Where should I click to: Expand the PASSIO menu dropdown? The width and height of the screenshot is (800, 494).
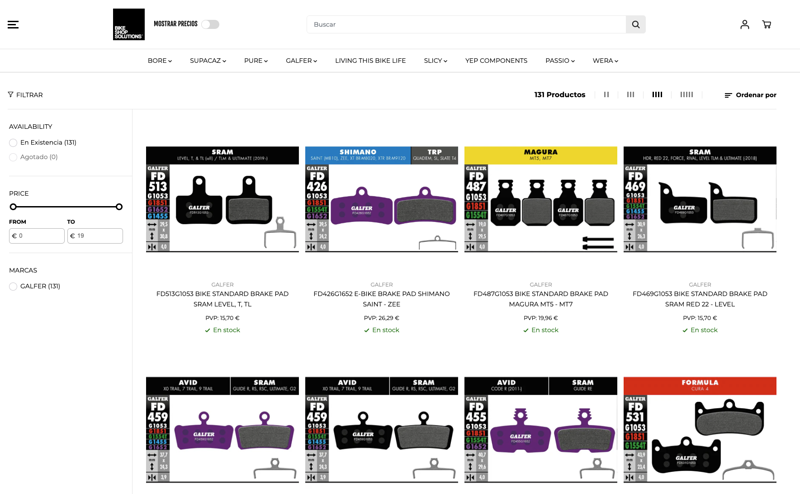tap(560, 60)
